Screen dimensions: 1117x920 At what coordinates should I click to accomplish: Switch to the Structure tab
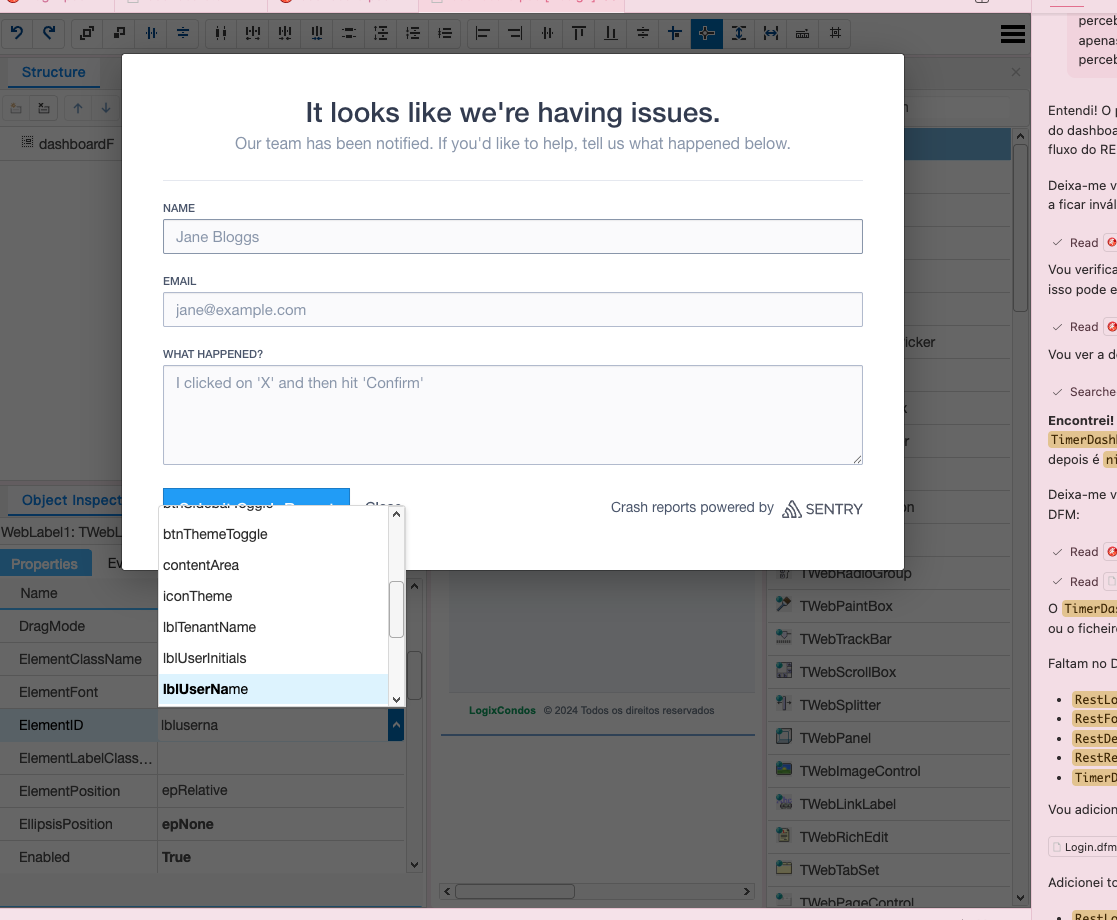(x=53, y=72)
